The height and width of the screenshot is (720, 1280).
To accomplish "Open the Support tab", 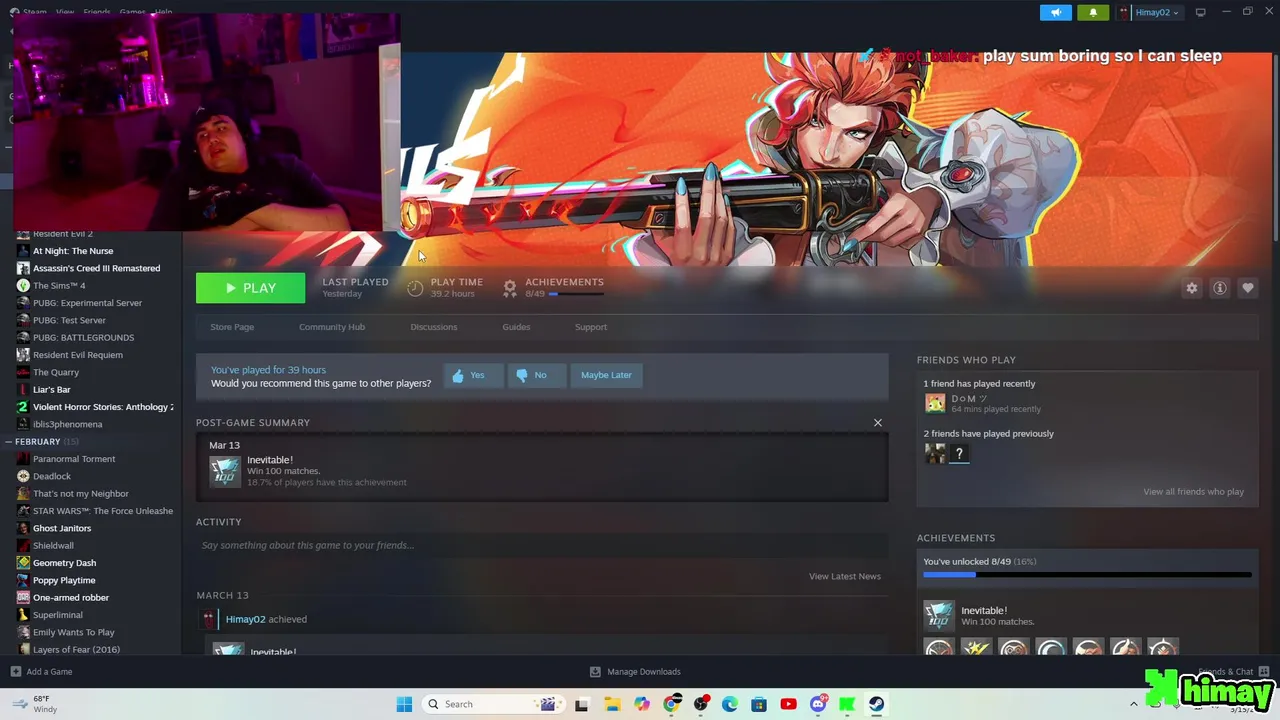I will (x=591, y=327).
